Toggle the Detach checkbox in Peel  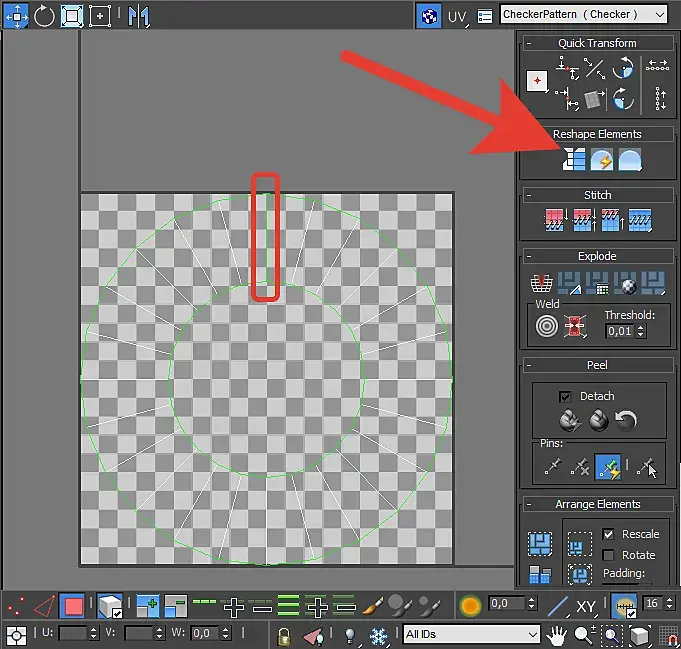click(565, 397)
